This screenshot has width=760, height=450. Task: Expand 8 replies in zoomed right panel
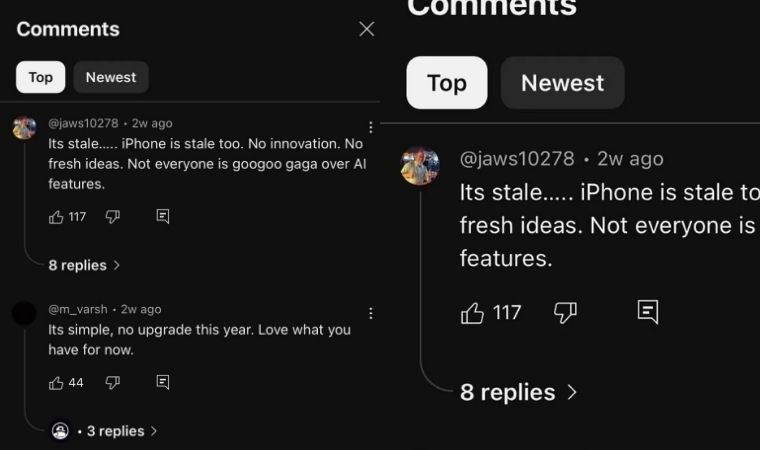coord(517,392)
